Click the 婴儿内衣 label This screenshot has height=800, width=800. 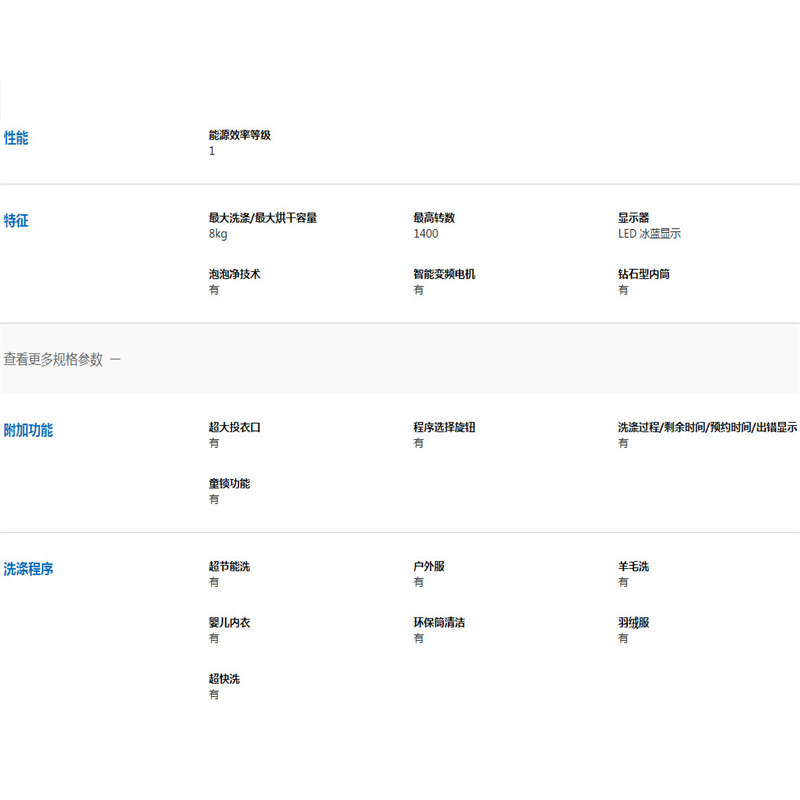(x=230, y=622)
